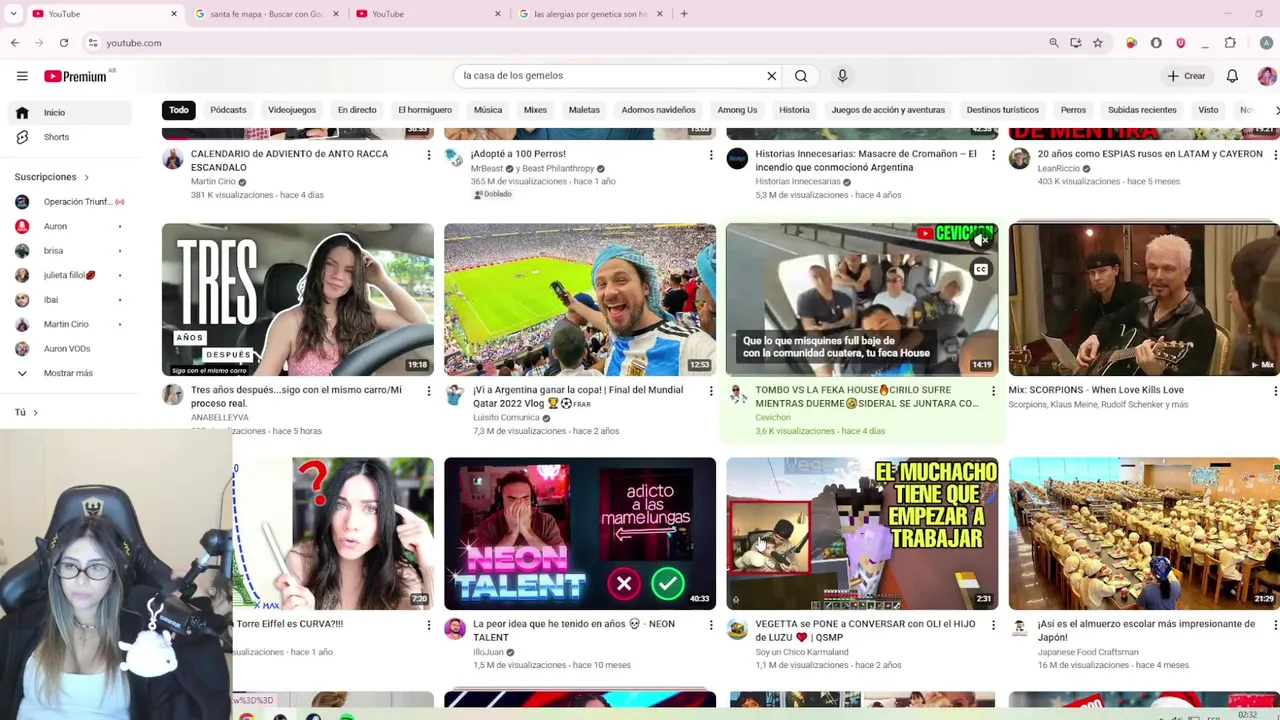Open options for Luisito Comunica video

click(x=711, y=391)
